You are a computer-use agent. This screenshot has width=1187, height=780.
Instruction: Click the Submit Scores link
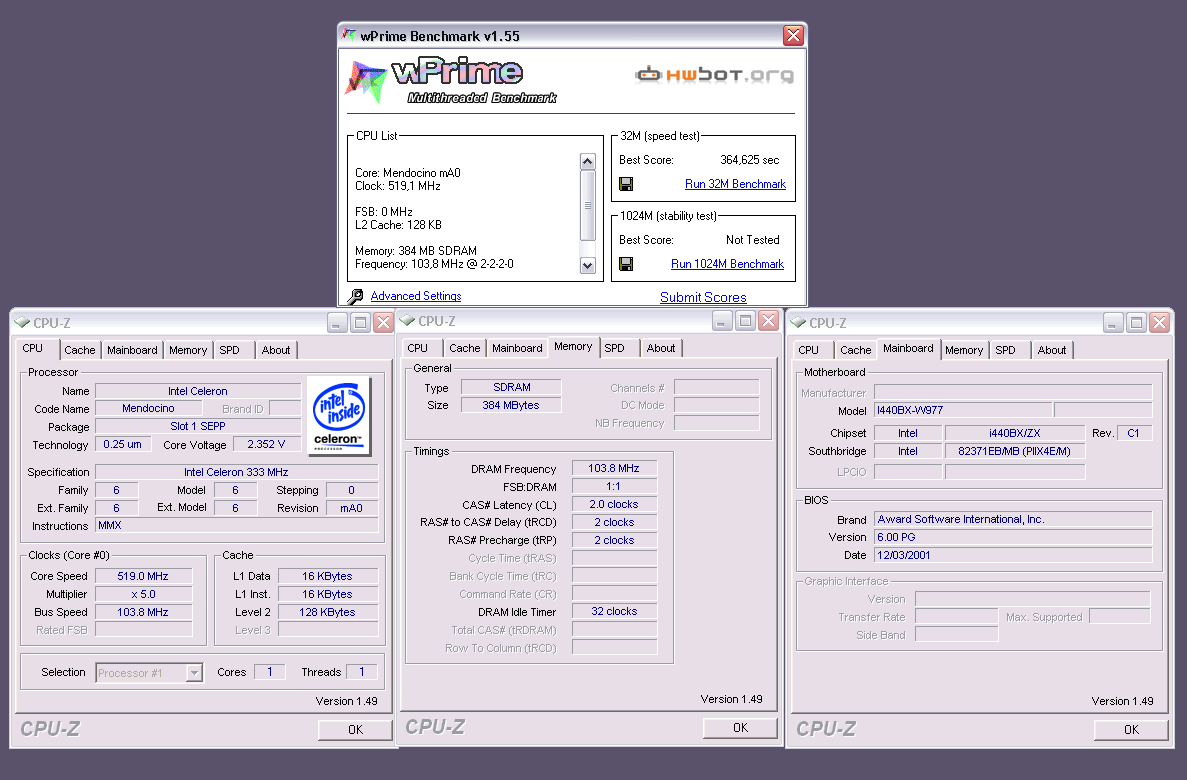point(703,298)
